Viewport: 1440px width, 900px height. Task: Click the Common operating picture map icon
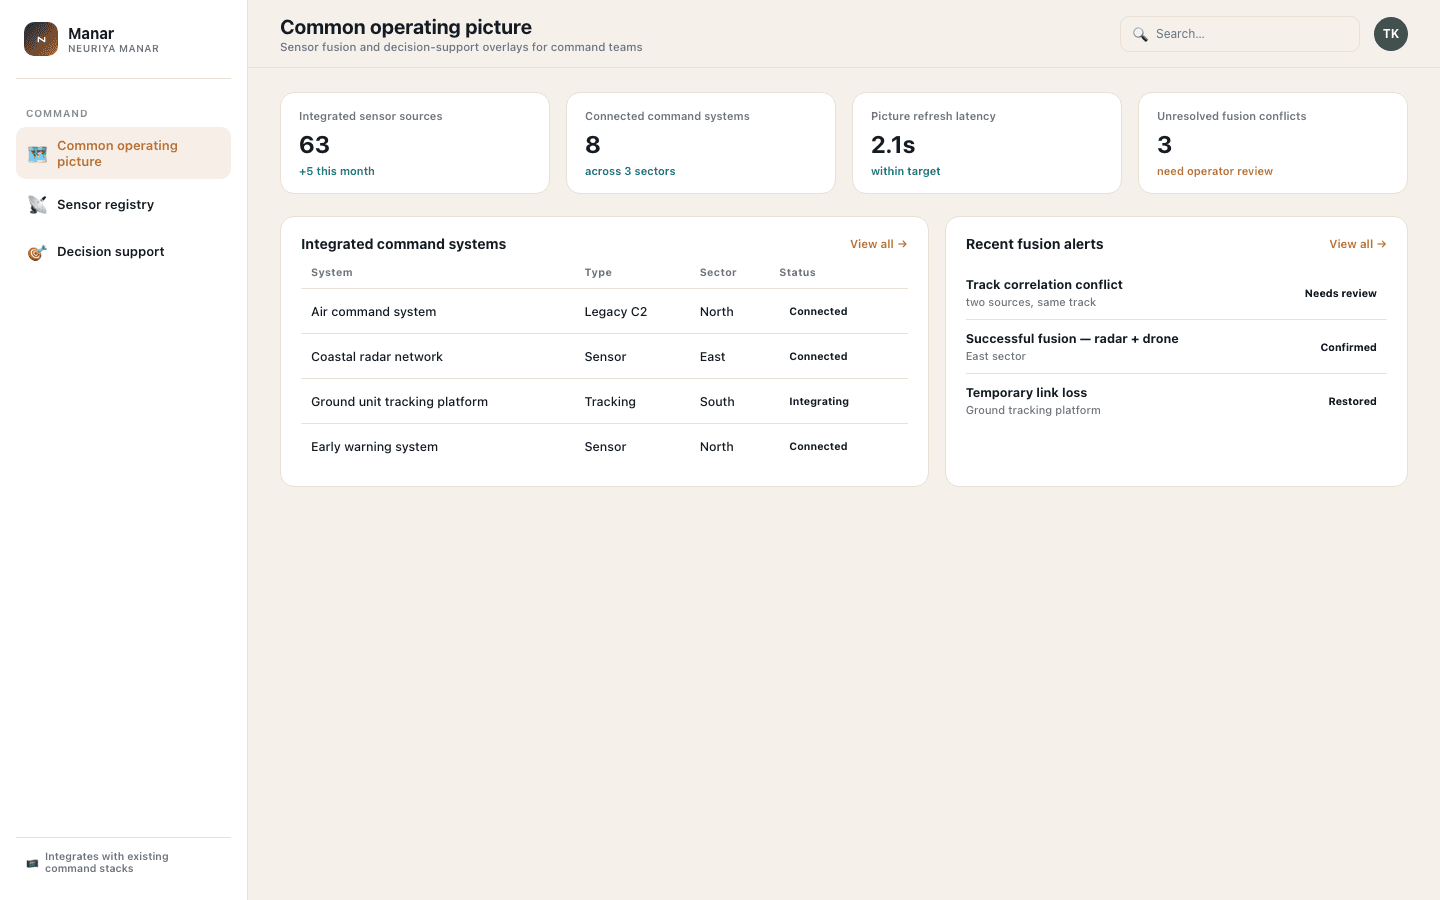click(x=37, y=154)
